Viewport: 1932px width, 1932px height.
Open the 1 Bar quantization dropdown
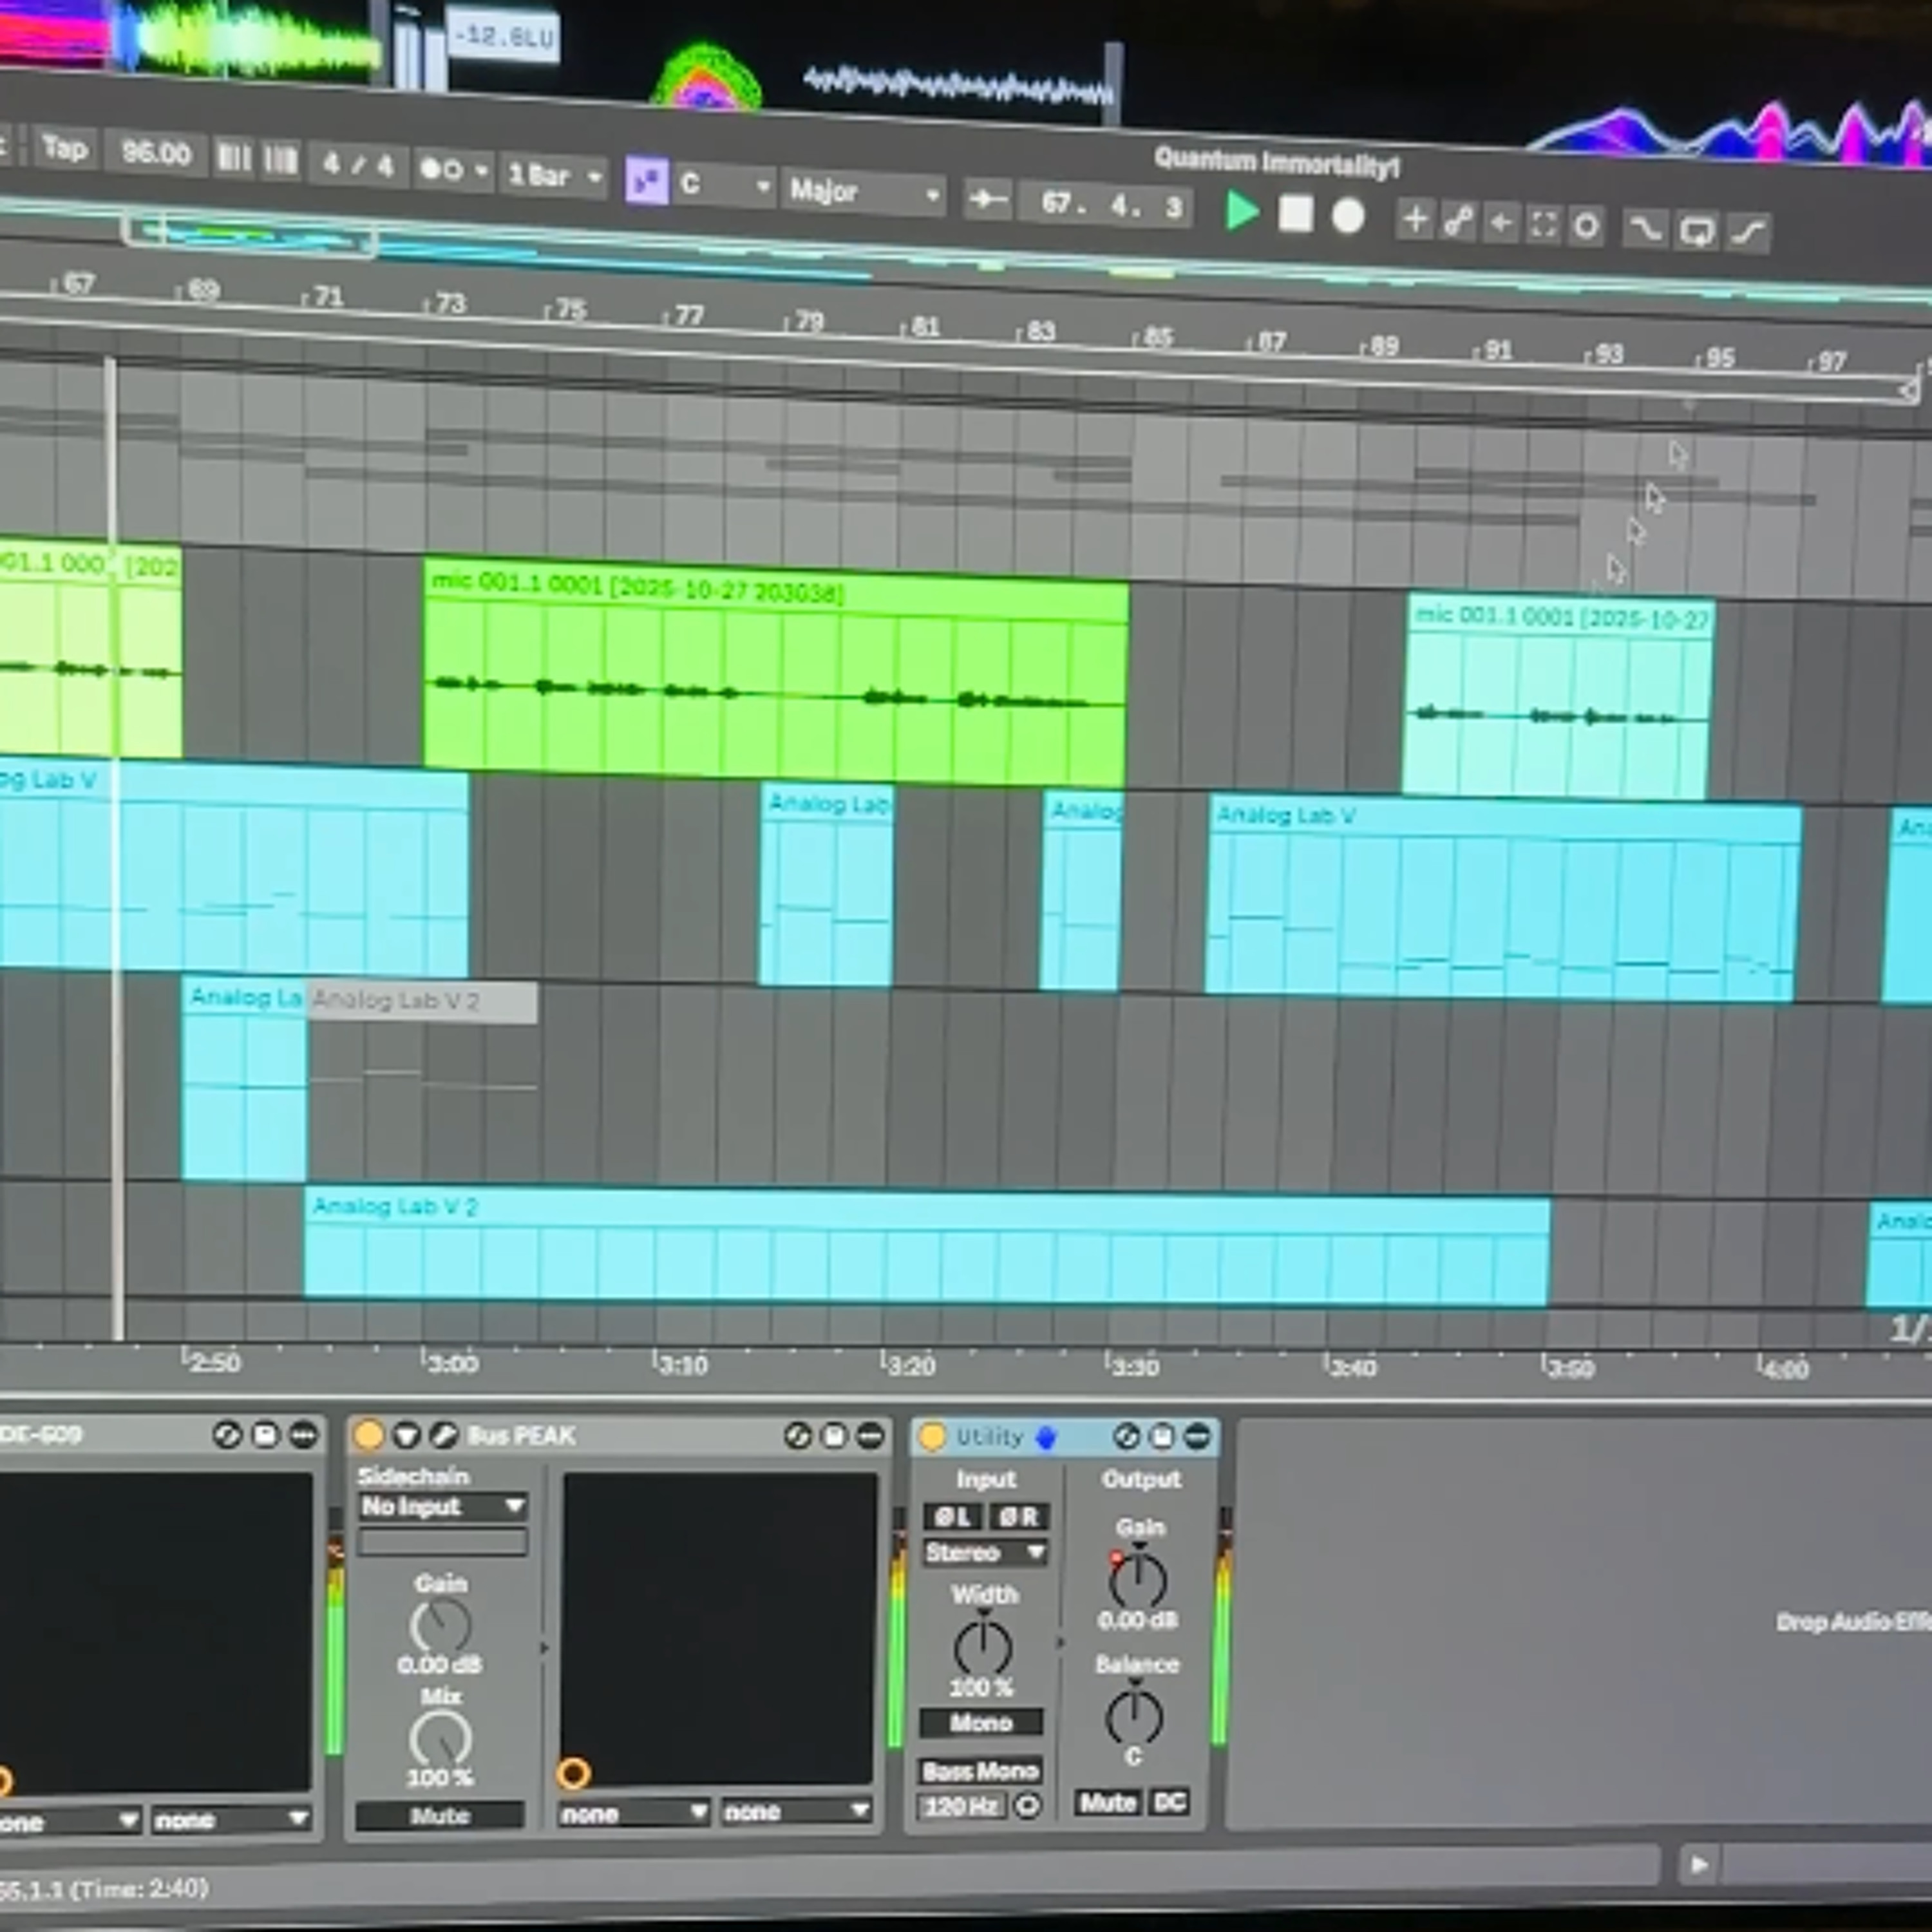554,176
